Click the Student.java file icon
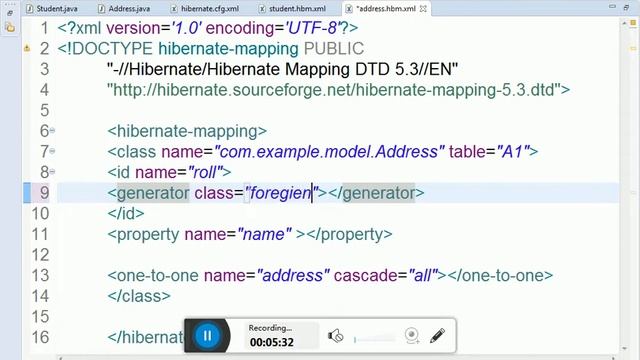The width and height of the screenshot is (640, 360). (x=29, y=9)
